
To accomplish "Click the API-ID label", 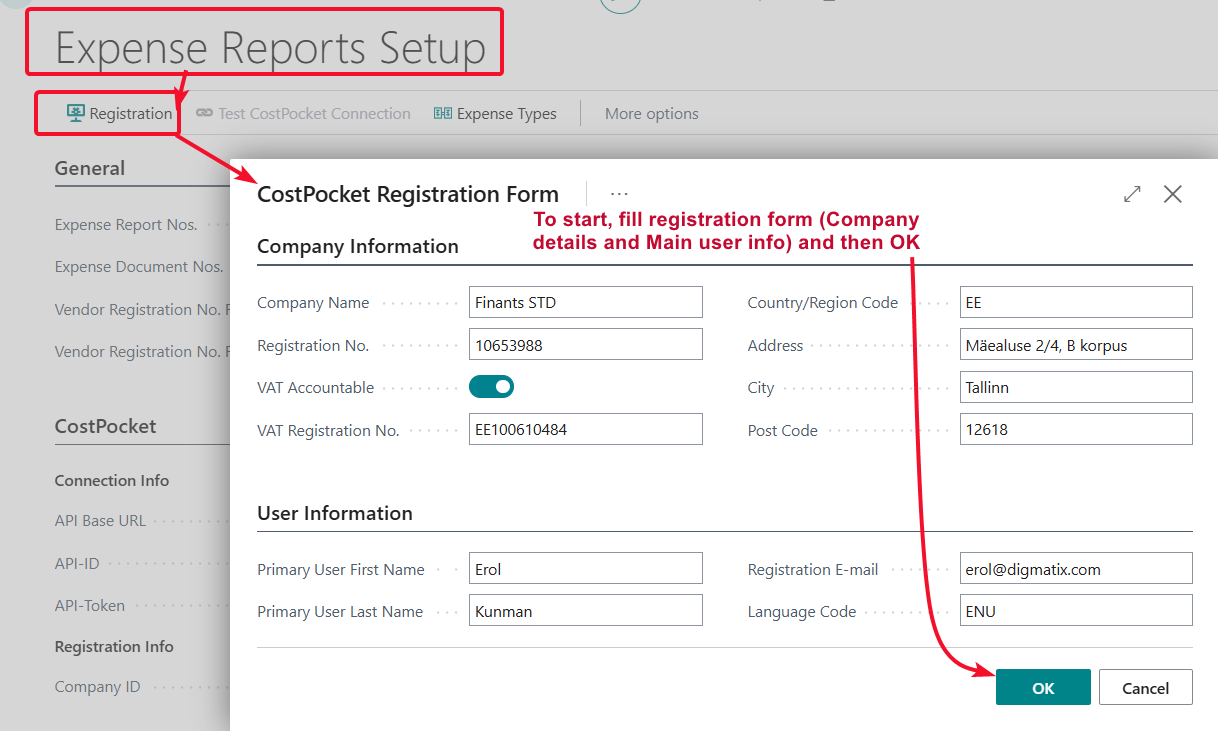I will [x=77, y=563].
